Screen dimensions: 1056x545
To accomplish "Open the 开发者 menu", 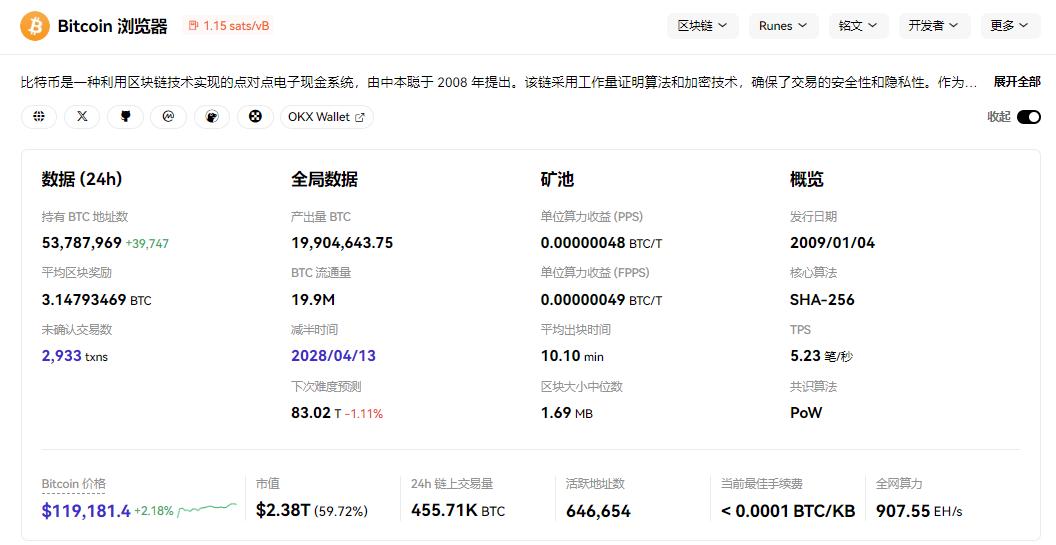I will point(933,26).
